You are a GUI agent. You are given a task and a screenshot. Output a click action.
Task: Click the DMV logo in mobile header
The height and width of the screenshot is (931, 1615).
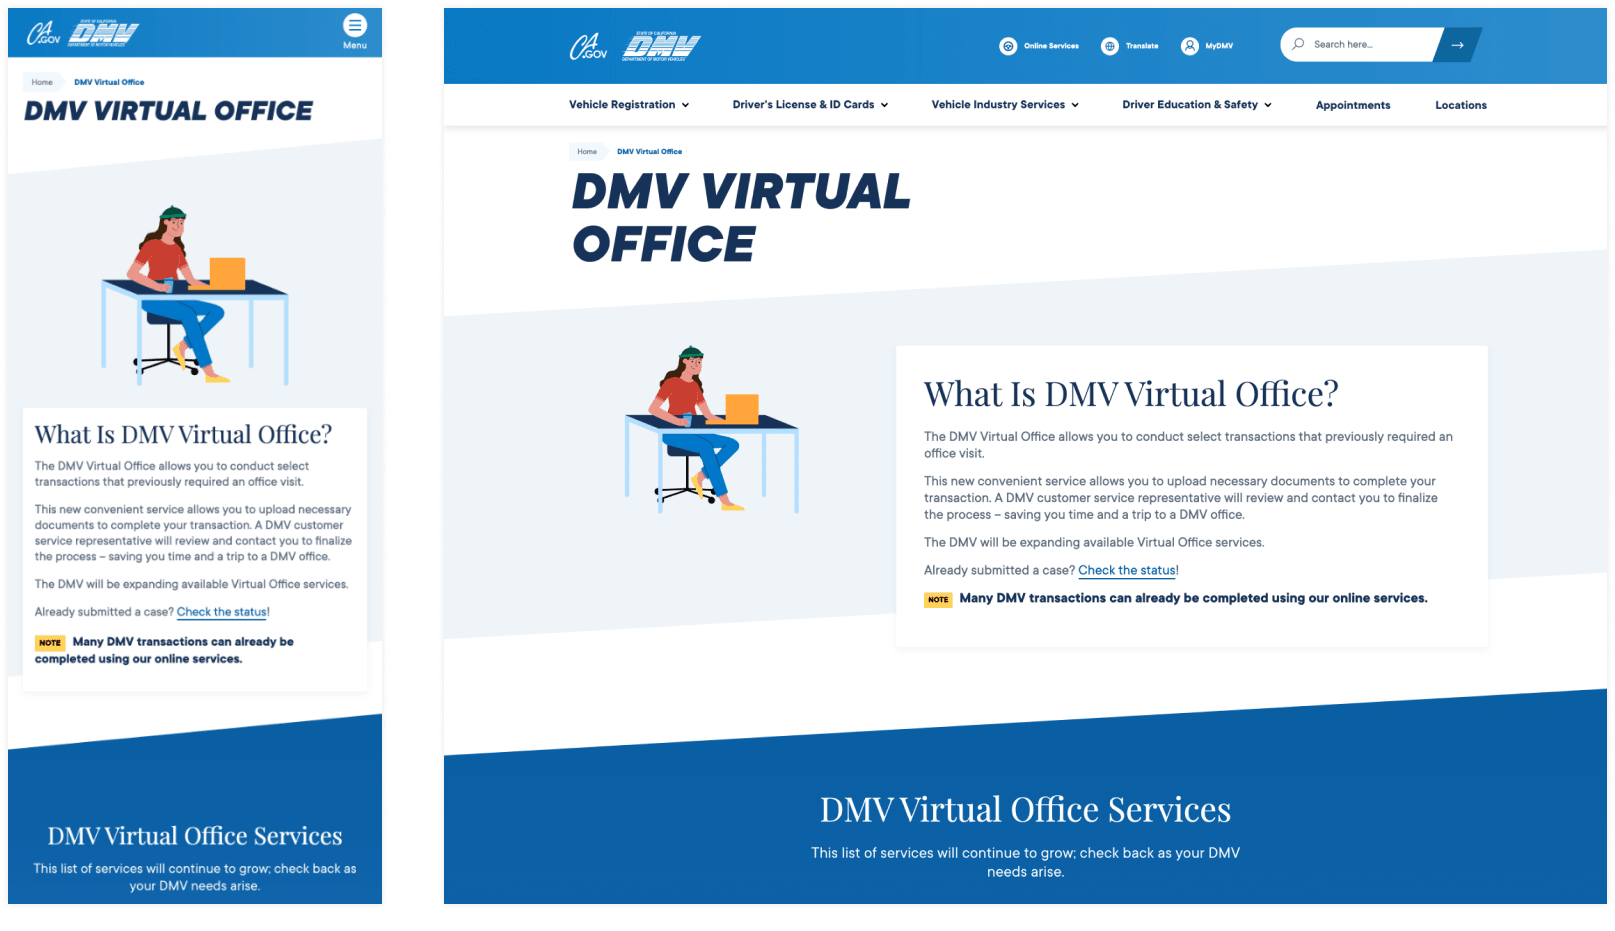[104, 34]
